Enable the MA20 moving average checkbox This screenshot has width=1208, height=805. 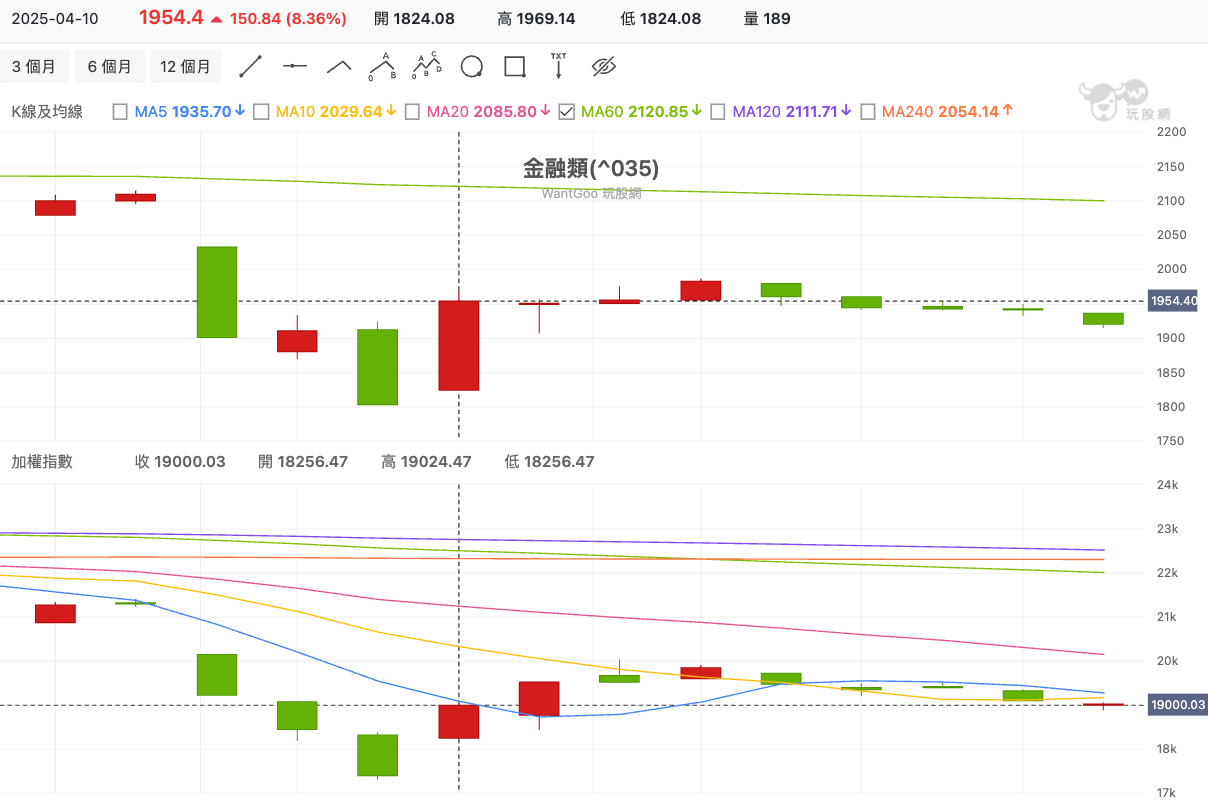[x=412, y=112]
